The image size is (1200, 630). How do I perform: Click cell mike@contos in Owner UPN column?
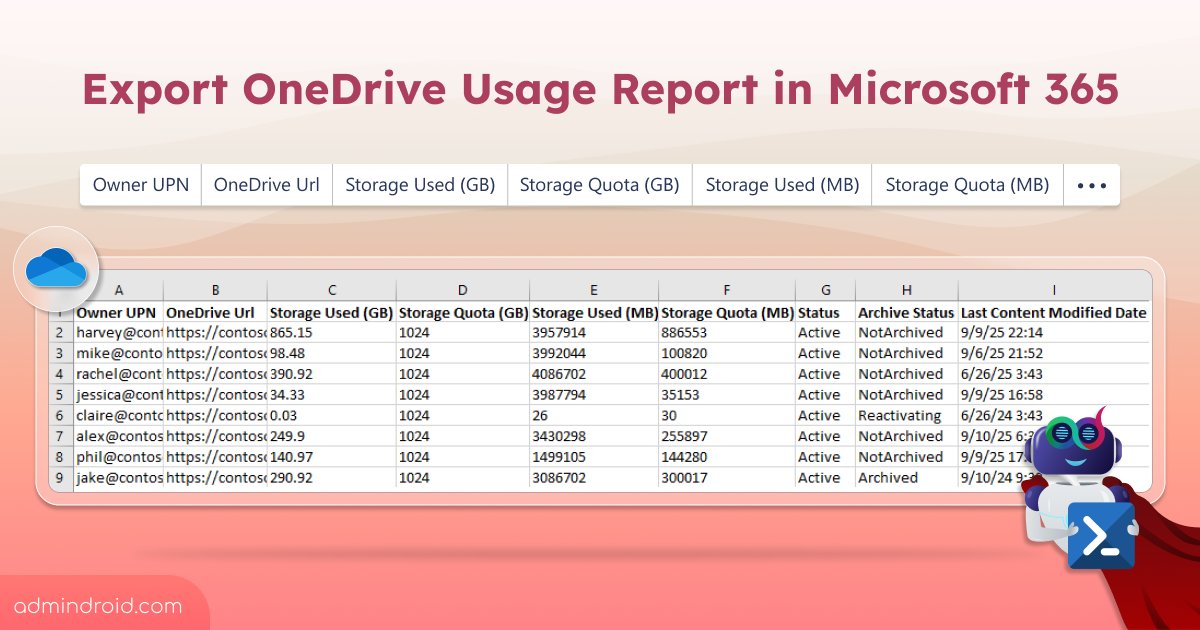pyautogui.click(x=118, y=353)
